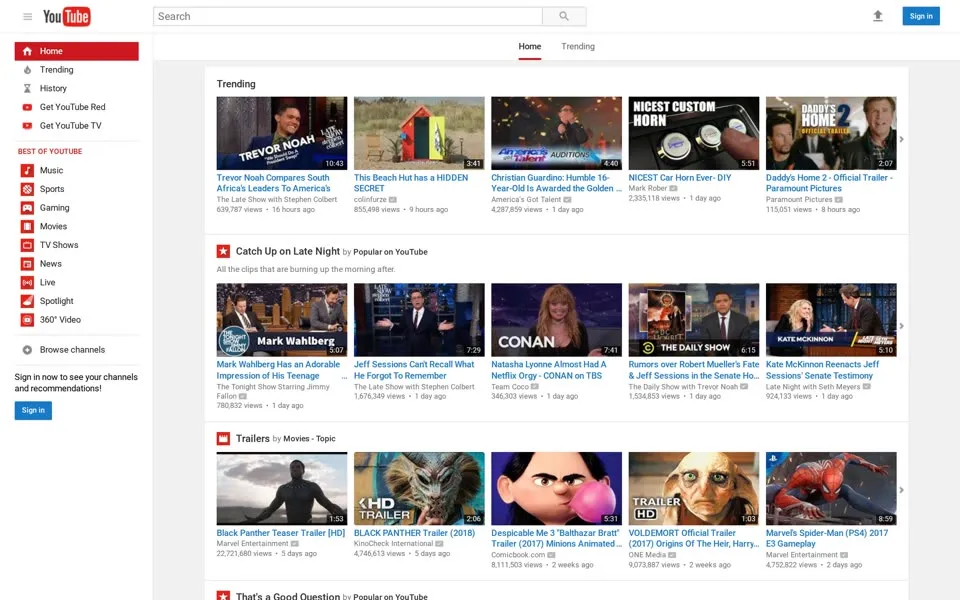Click the YouTube logo
Screen dimensions: 960x600
coord(67,17)
